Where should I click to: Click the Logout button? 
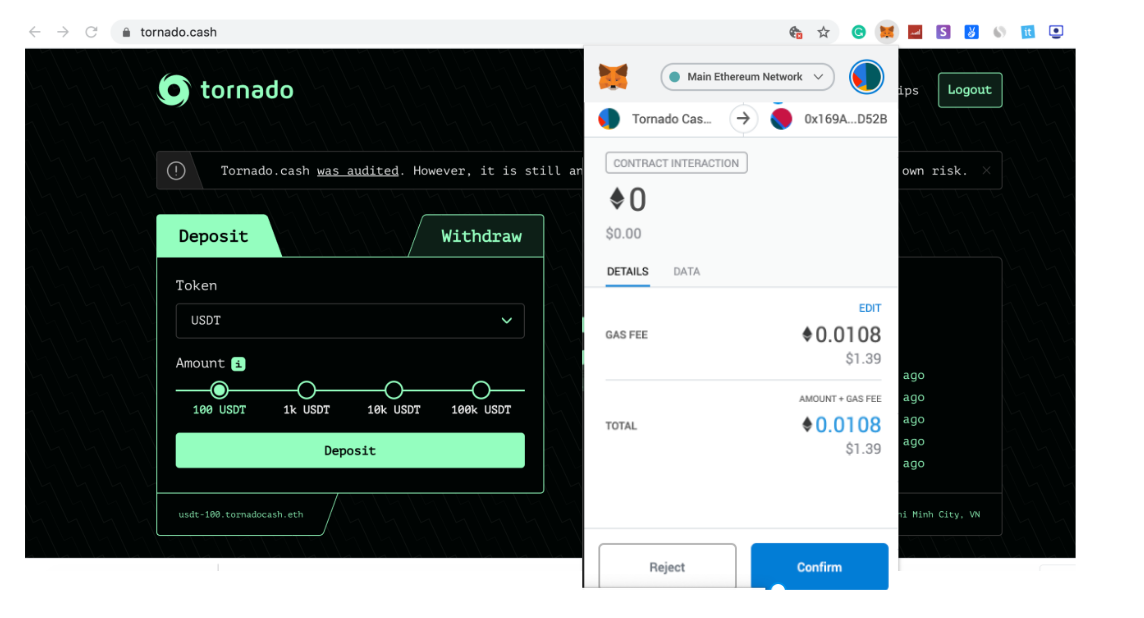click(x=970, y=90)
